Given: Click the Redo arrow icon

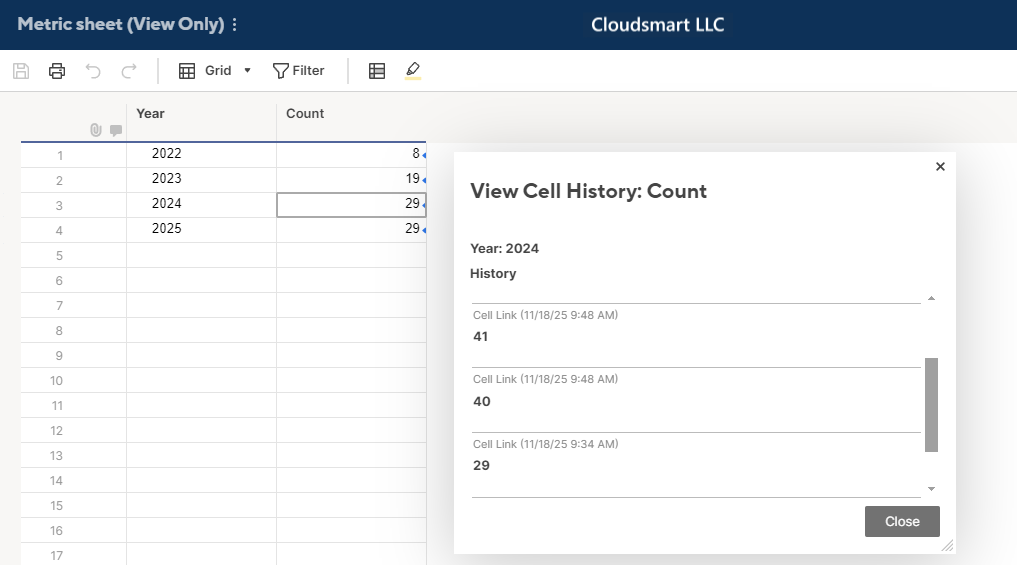Looking at the screenshot, I should pyautogui.click(x=128, y=71).
